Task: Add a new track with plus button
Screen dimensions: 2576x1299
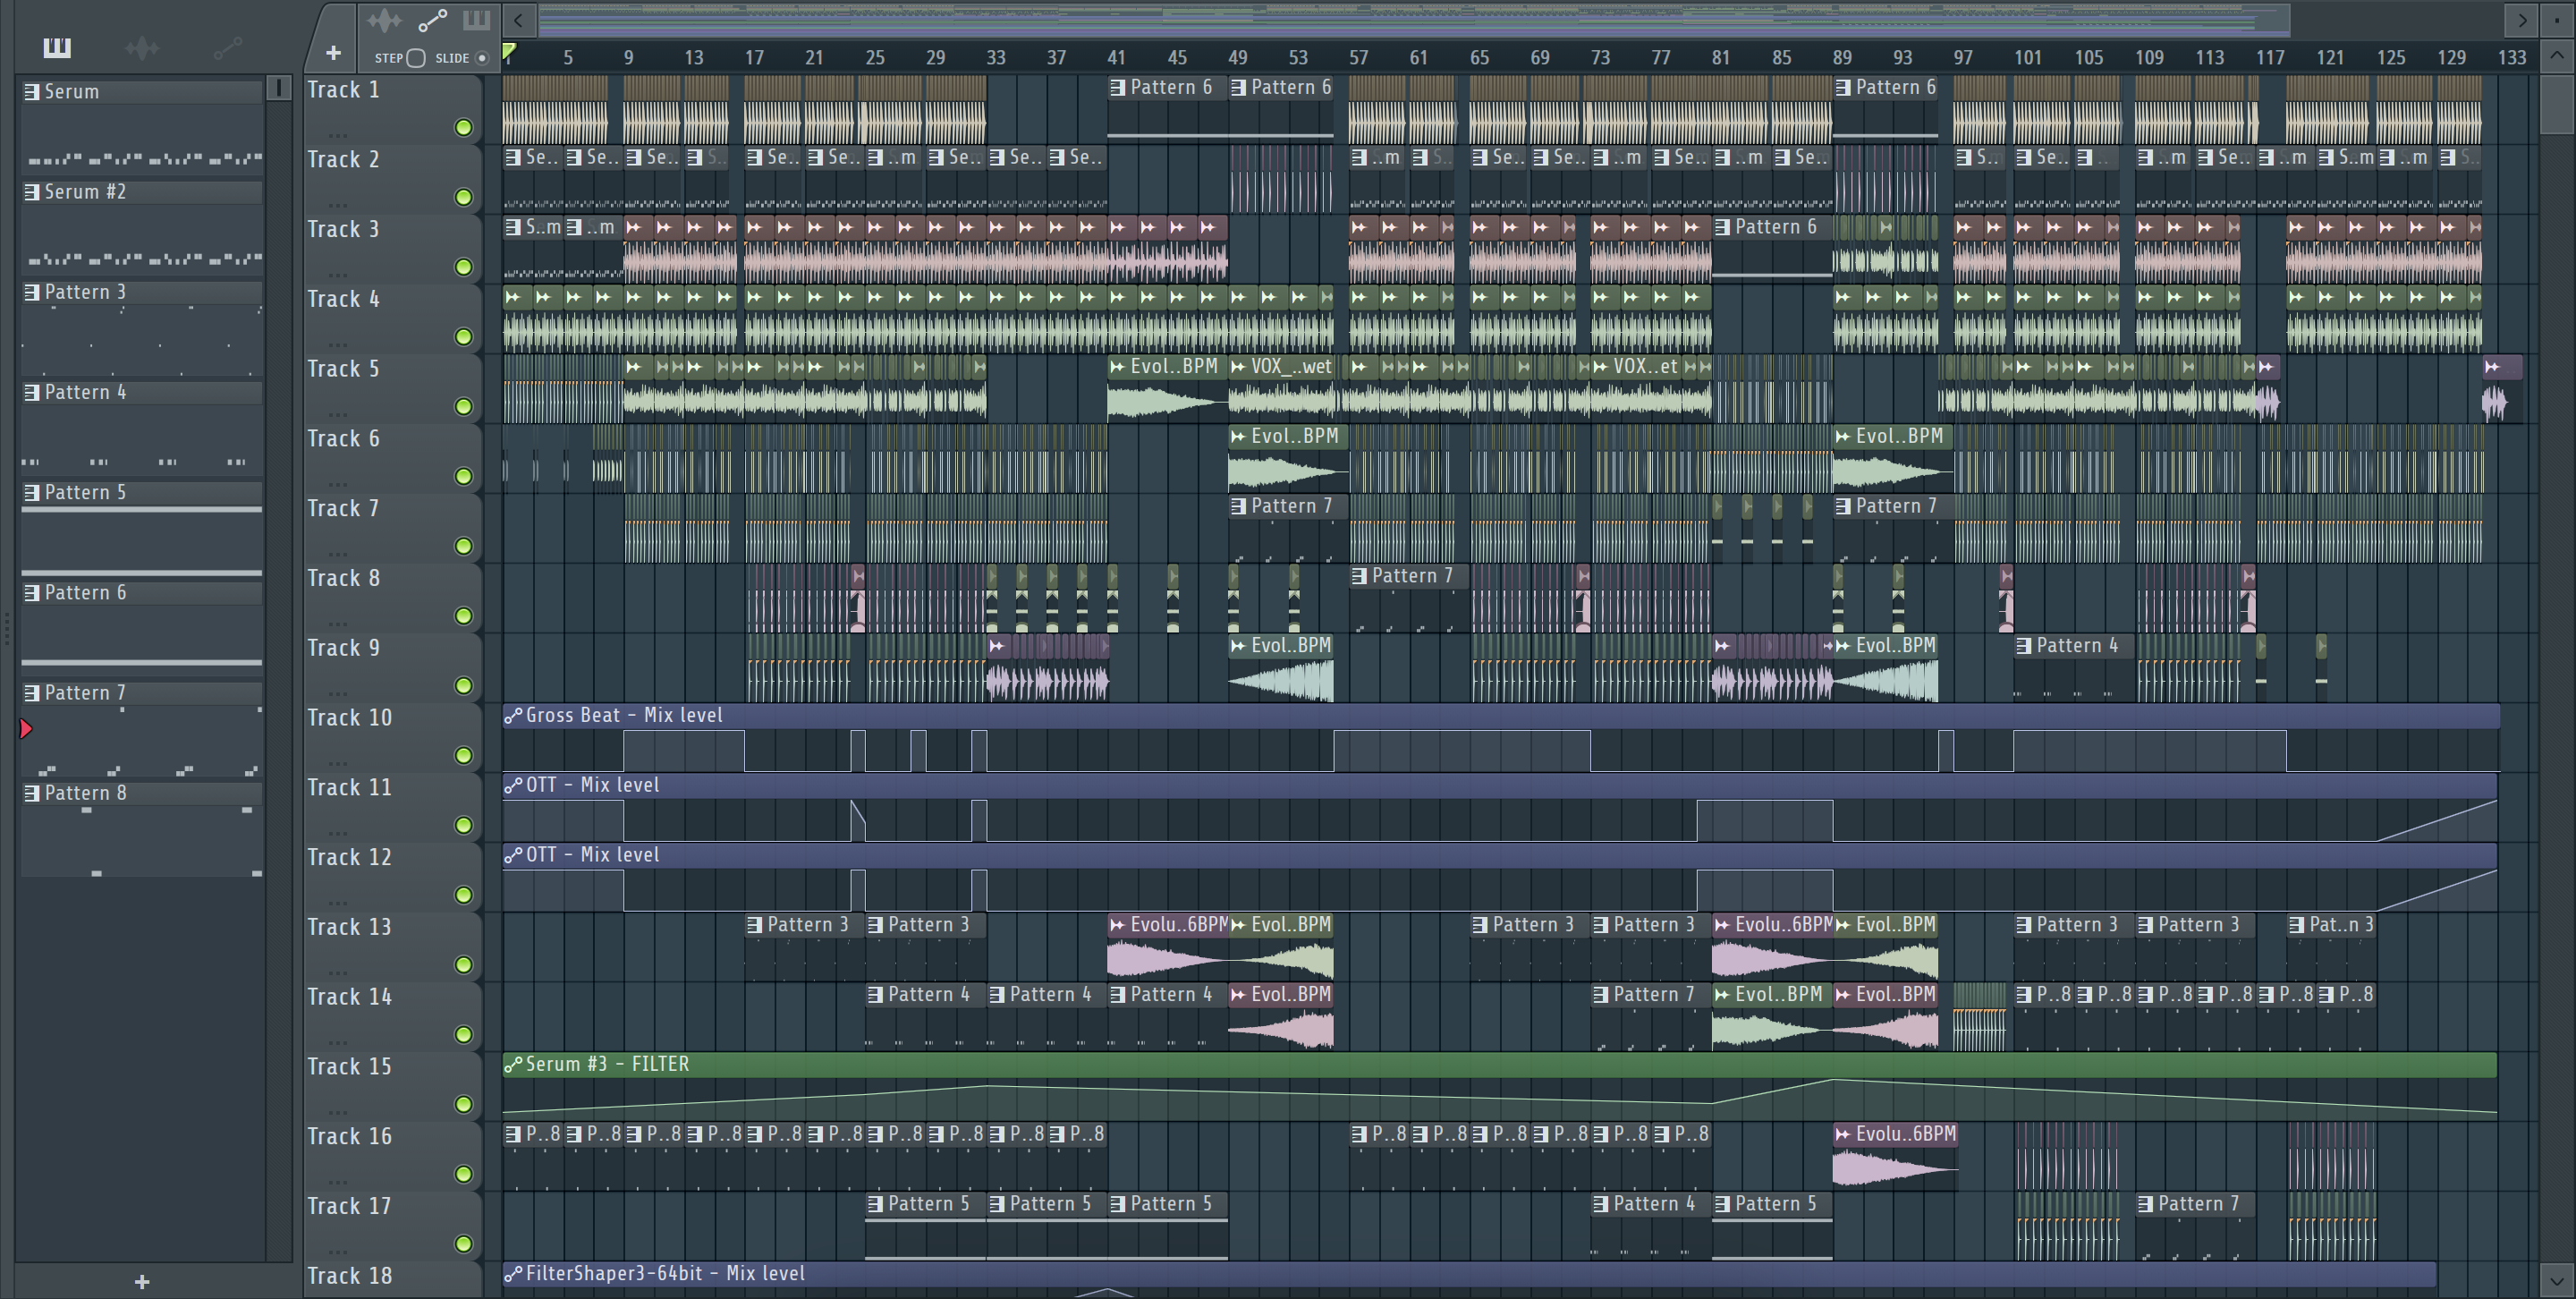Action: 333,53
